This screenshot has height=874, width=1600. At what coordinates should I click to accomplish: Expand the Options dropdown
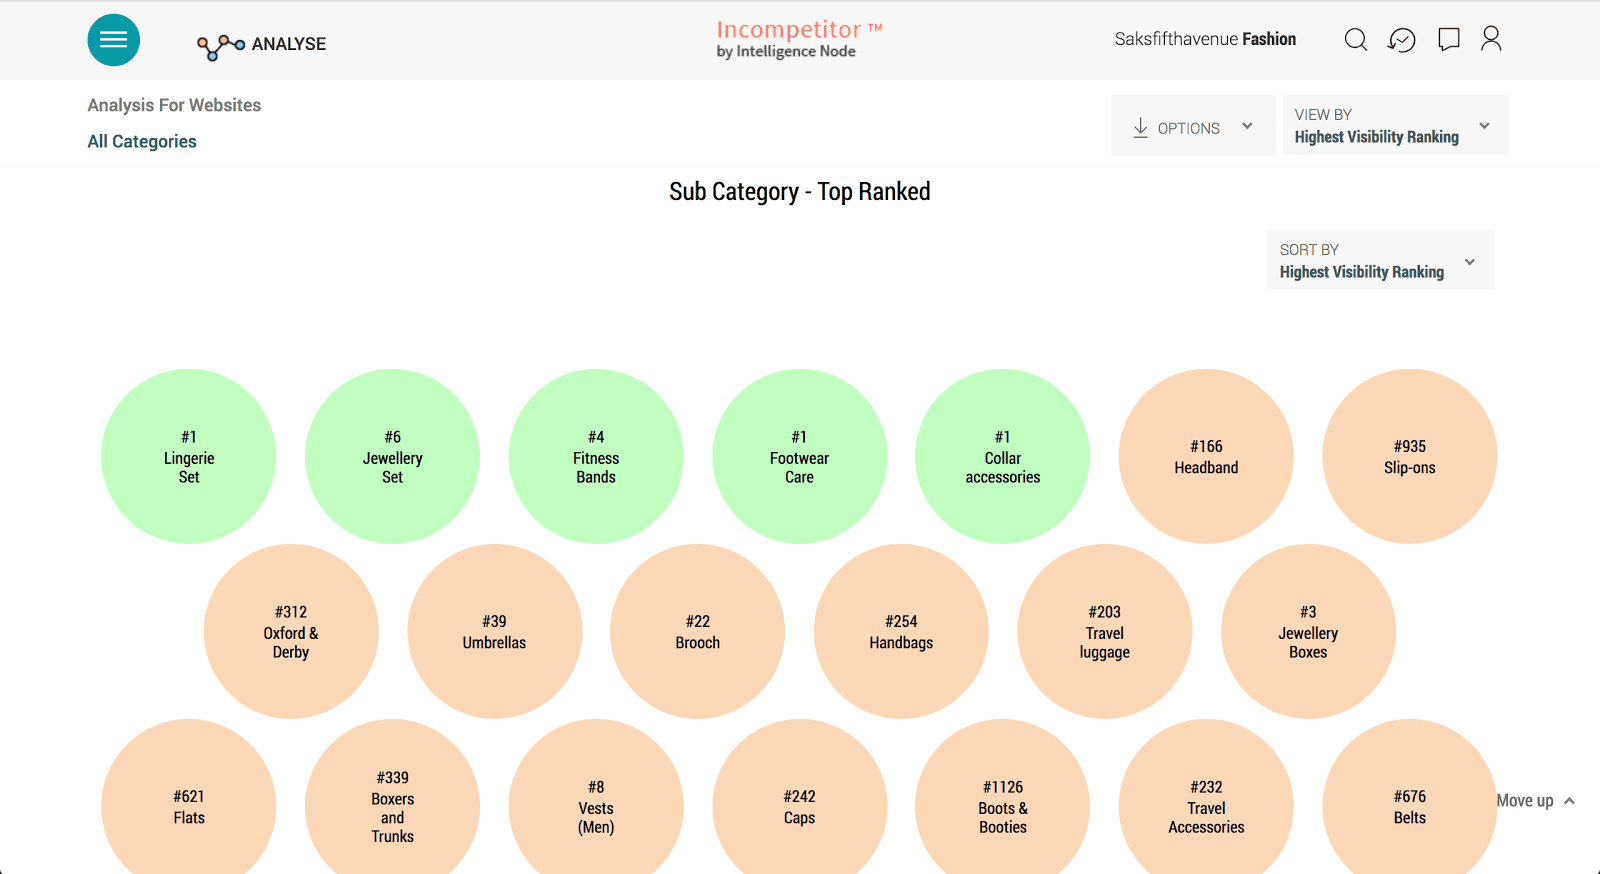point(1246,126)
